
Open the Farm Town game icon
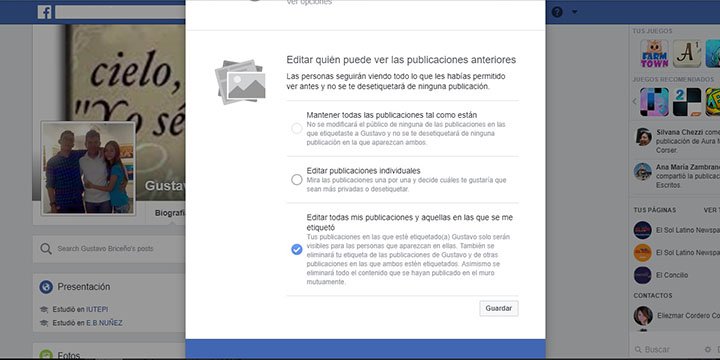coord(654,54)
